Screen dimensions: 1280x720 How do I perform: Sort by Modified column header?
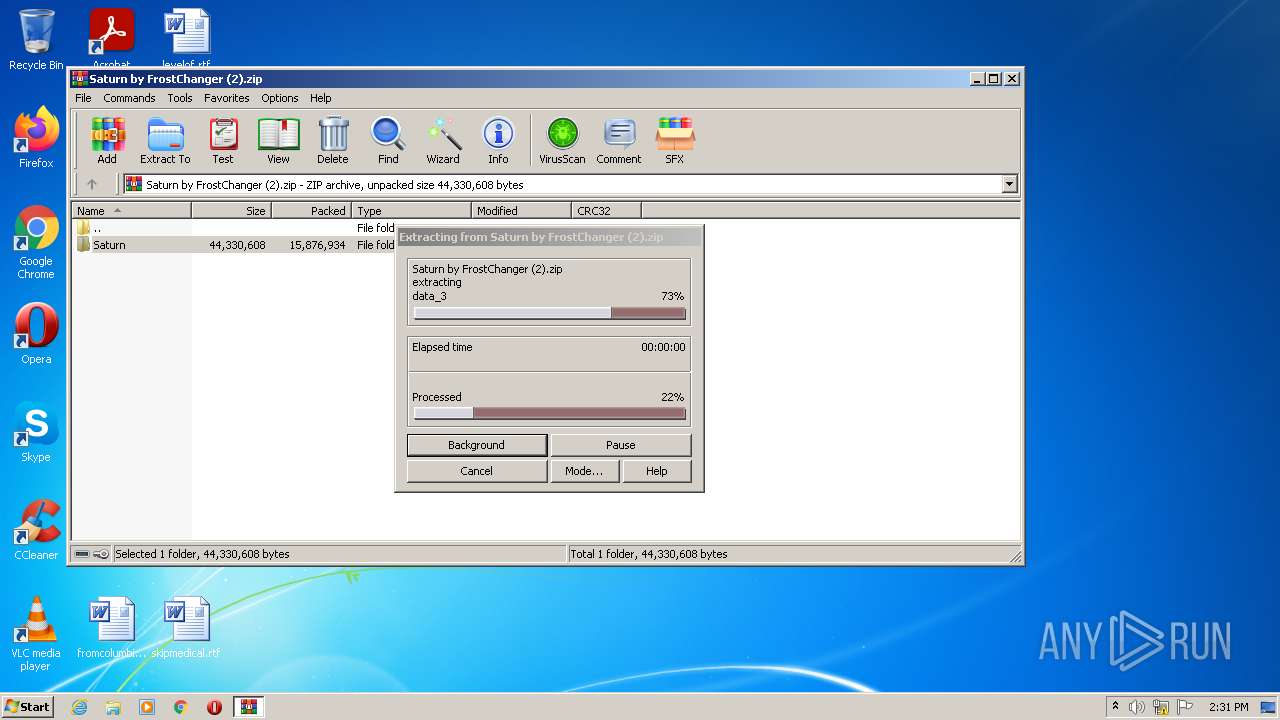521,210
